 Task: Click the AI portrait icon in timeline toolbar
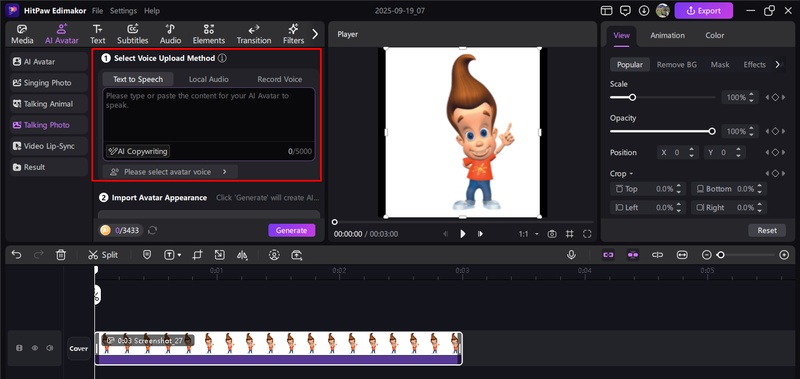coord(274,255)
